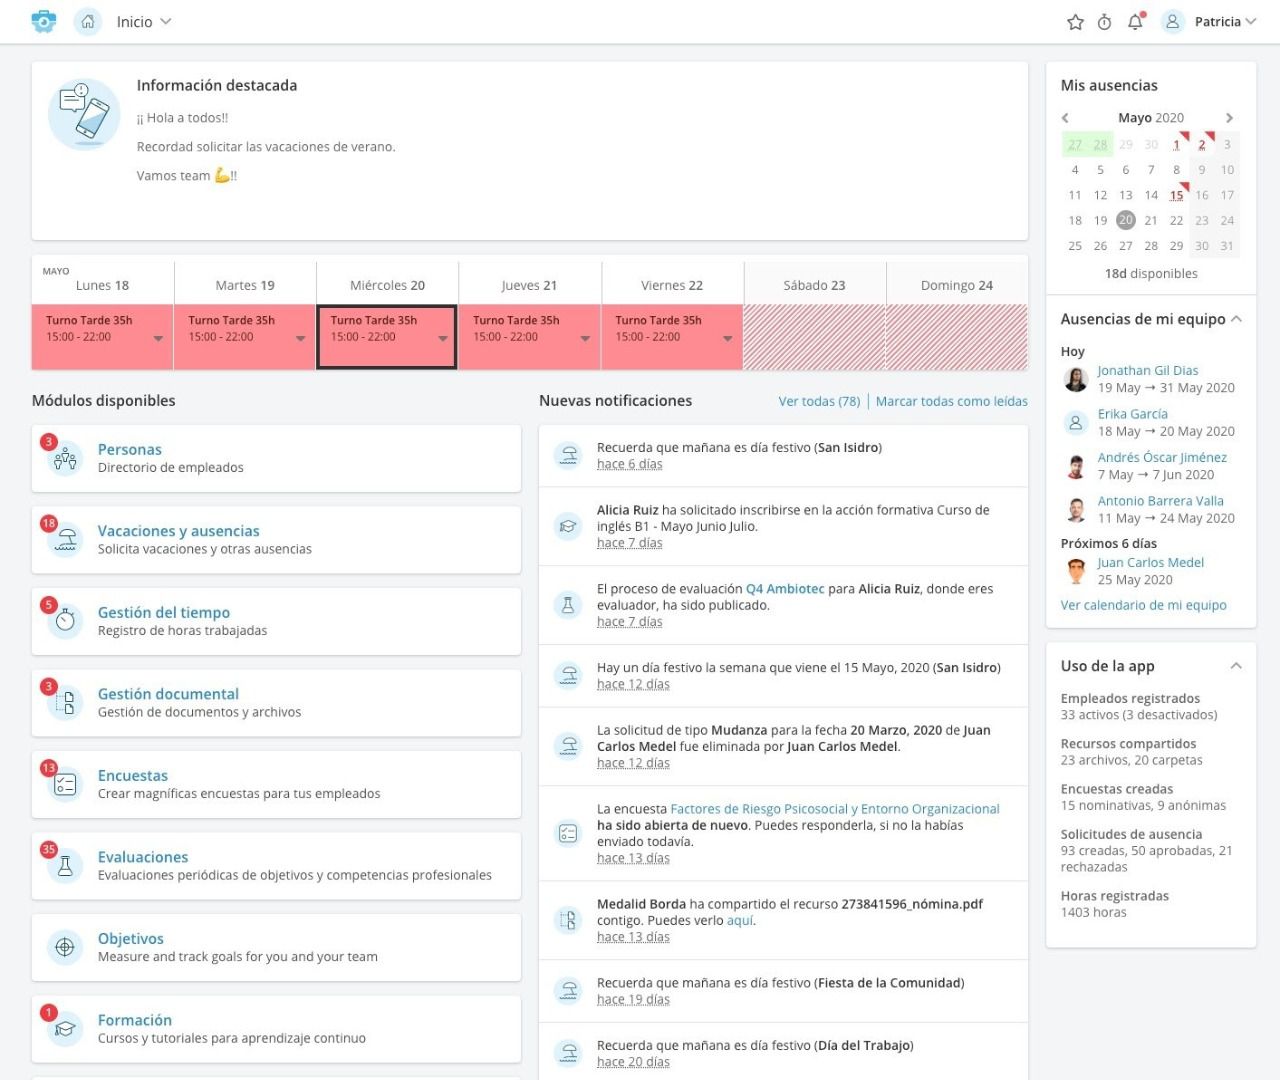The height and width of the screenshot is (1080, 1280).
Task: Open Ver calendario de mi equipo
Action: [1143, 605]
